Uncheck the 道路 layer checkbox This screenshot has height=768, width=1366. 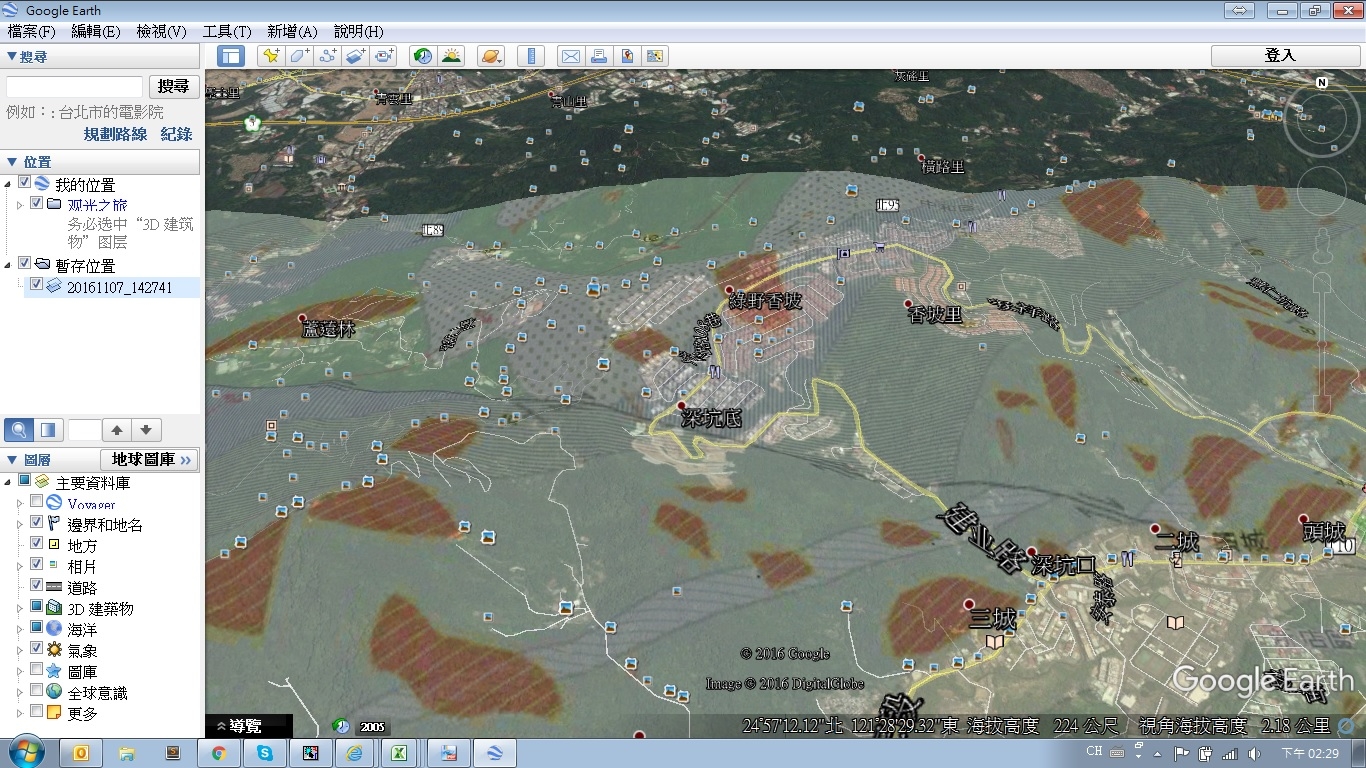tap(37, 586)
